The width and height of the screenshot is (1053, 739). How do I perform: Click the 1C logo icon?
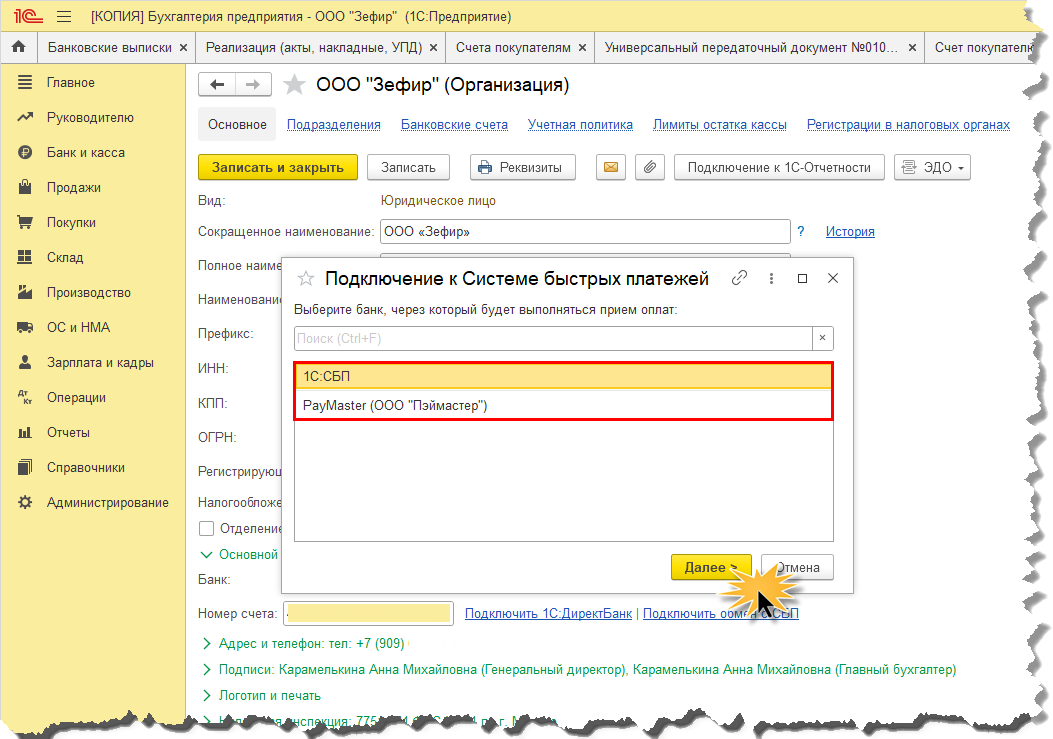(x=28, y=16)
